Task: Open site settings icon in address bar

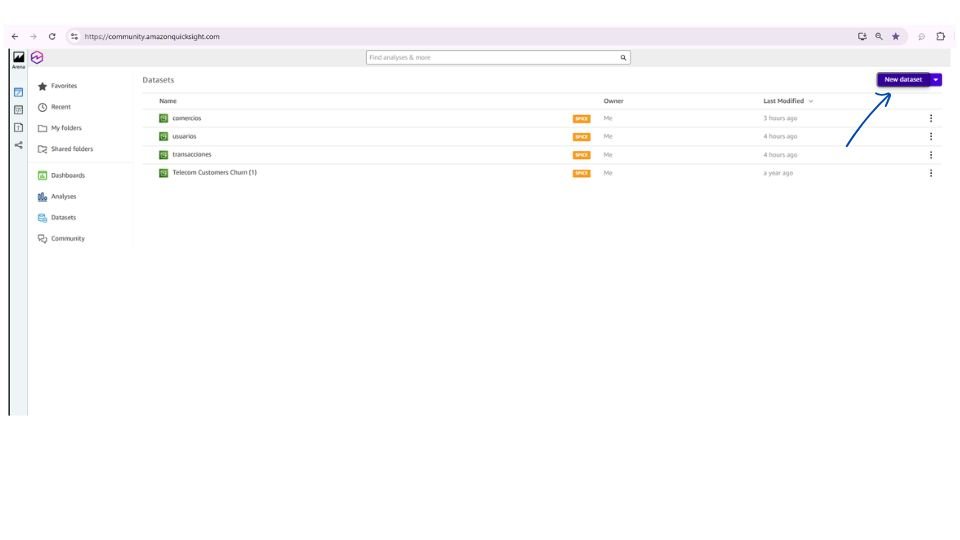Action: pos(74,37)
